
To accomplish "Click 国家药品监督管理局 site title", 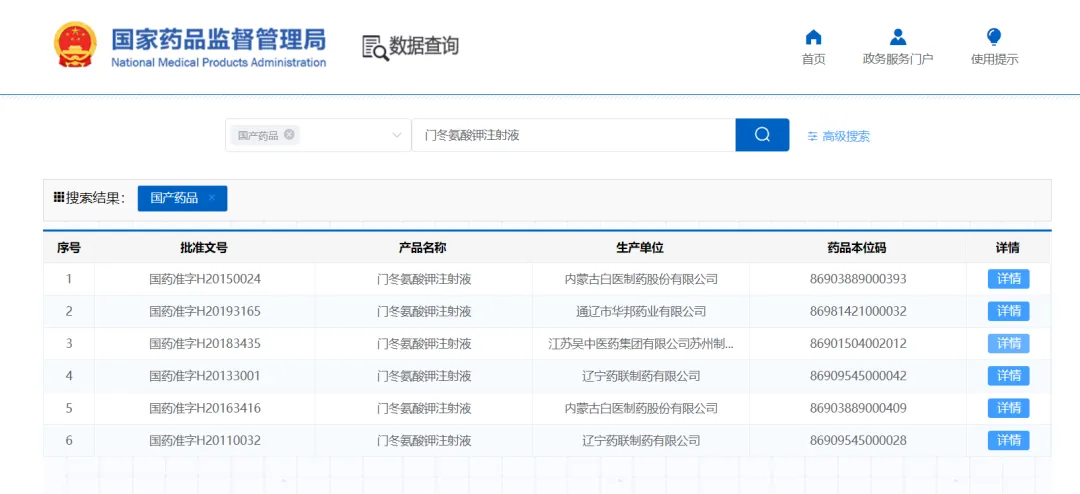I will (218, 39).
